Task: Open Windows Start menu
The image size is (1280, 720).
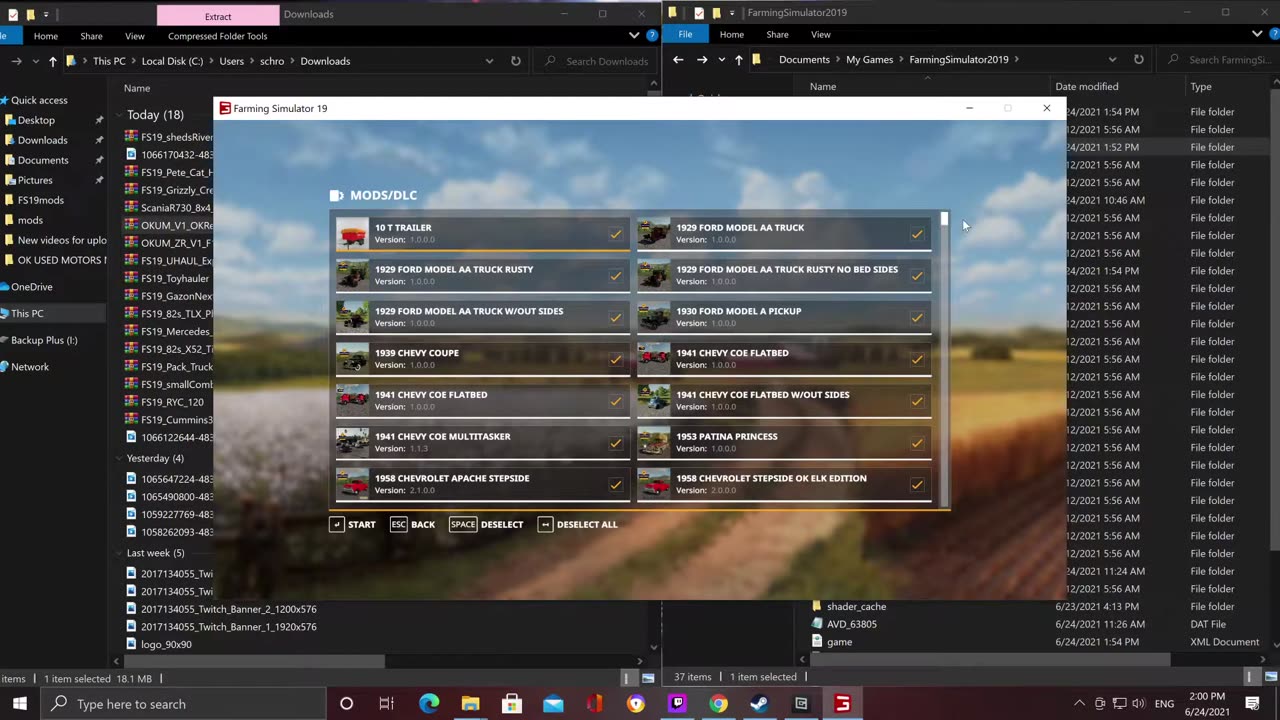Action: click(20, 704)
